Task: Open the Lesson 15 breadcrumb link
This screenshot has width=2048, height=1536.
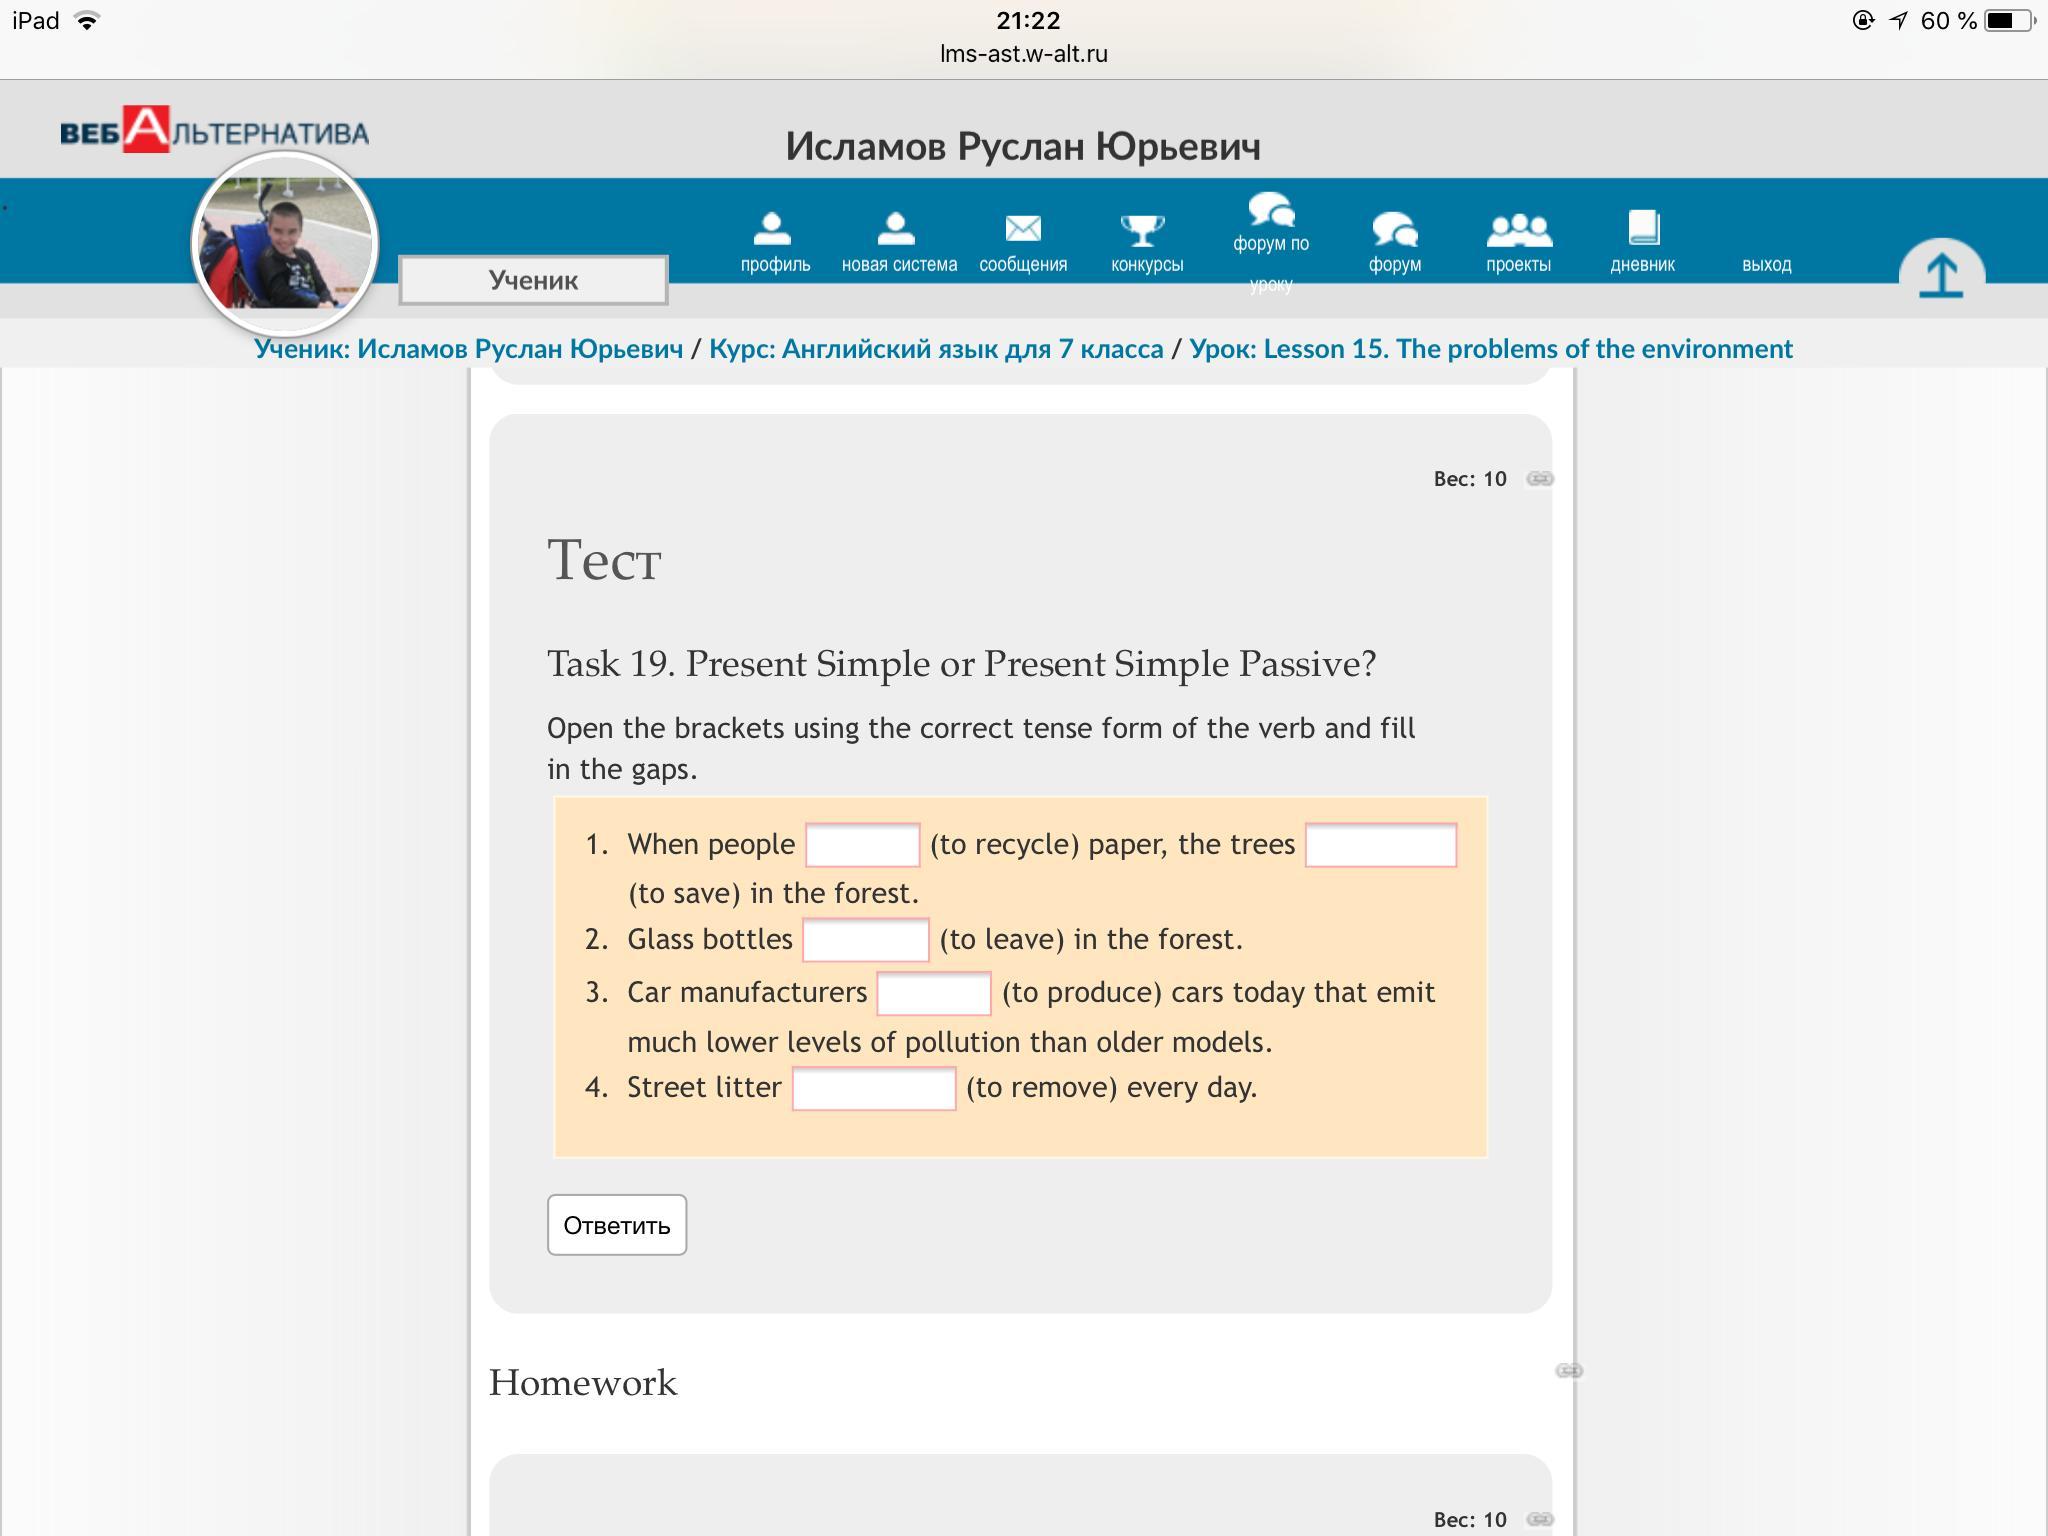Action: click(x=1490, y=349)
